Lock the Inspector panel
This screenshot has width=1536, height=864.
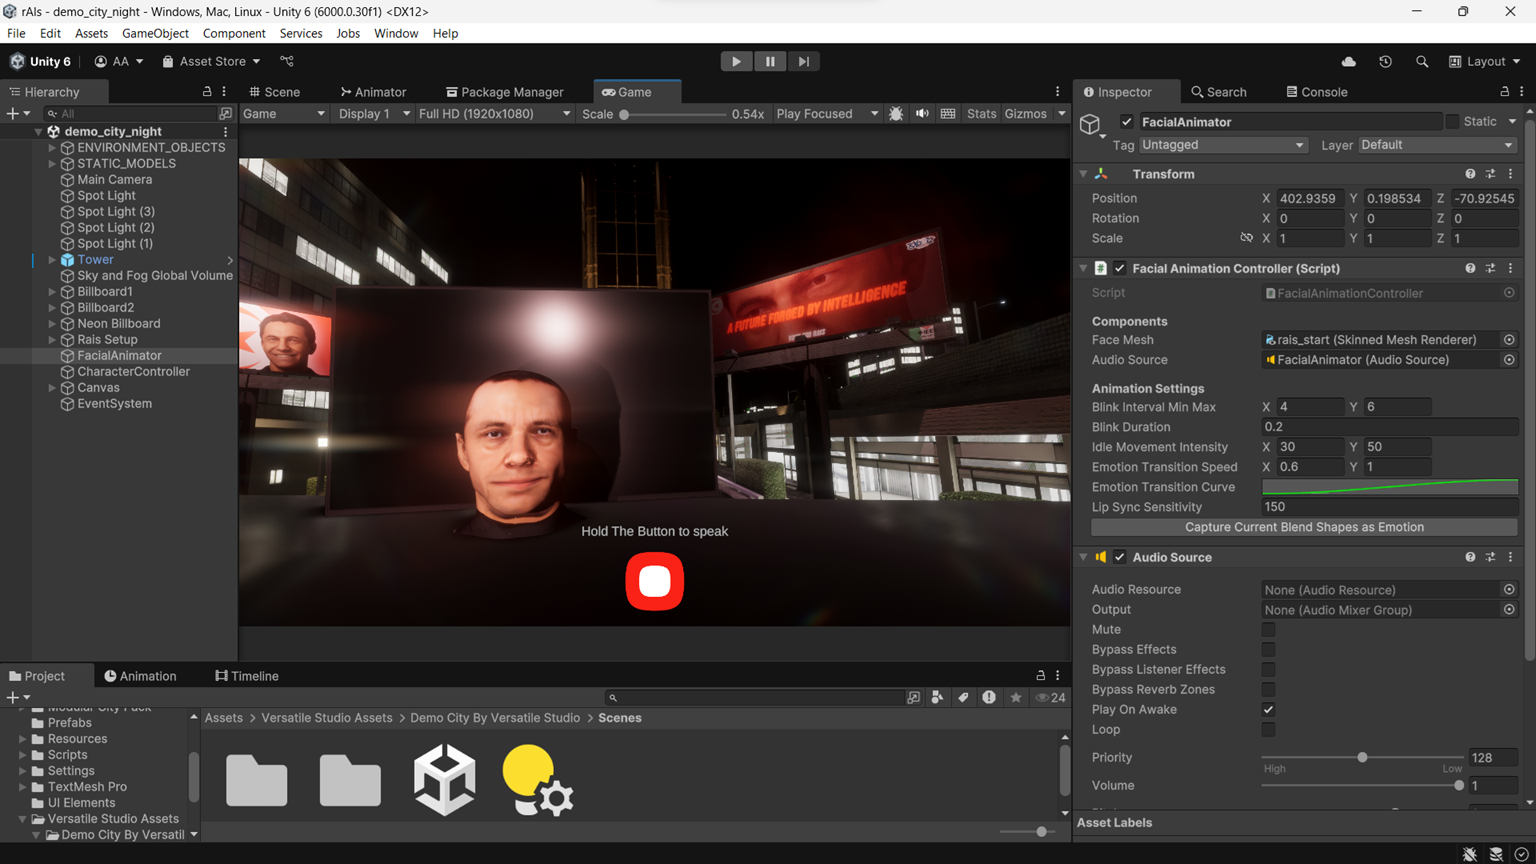click(x=1504, y=91)
